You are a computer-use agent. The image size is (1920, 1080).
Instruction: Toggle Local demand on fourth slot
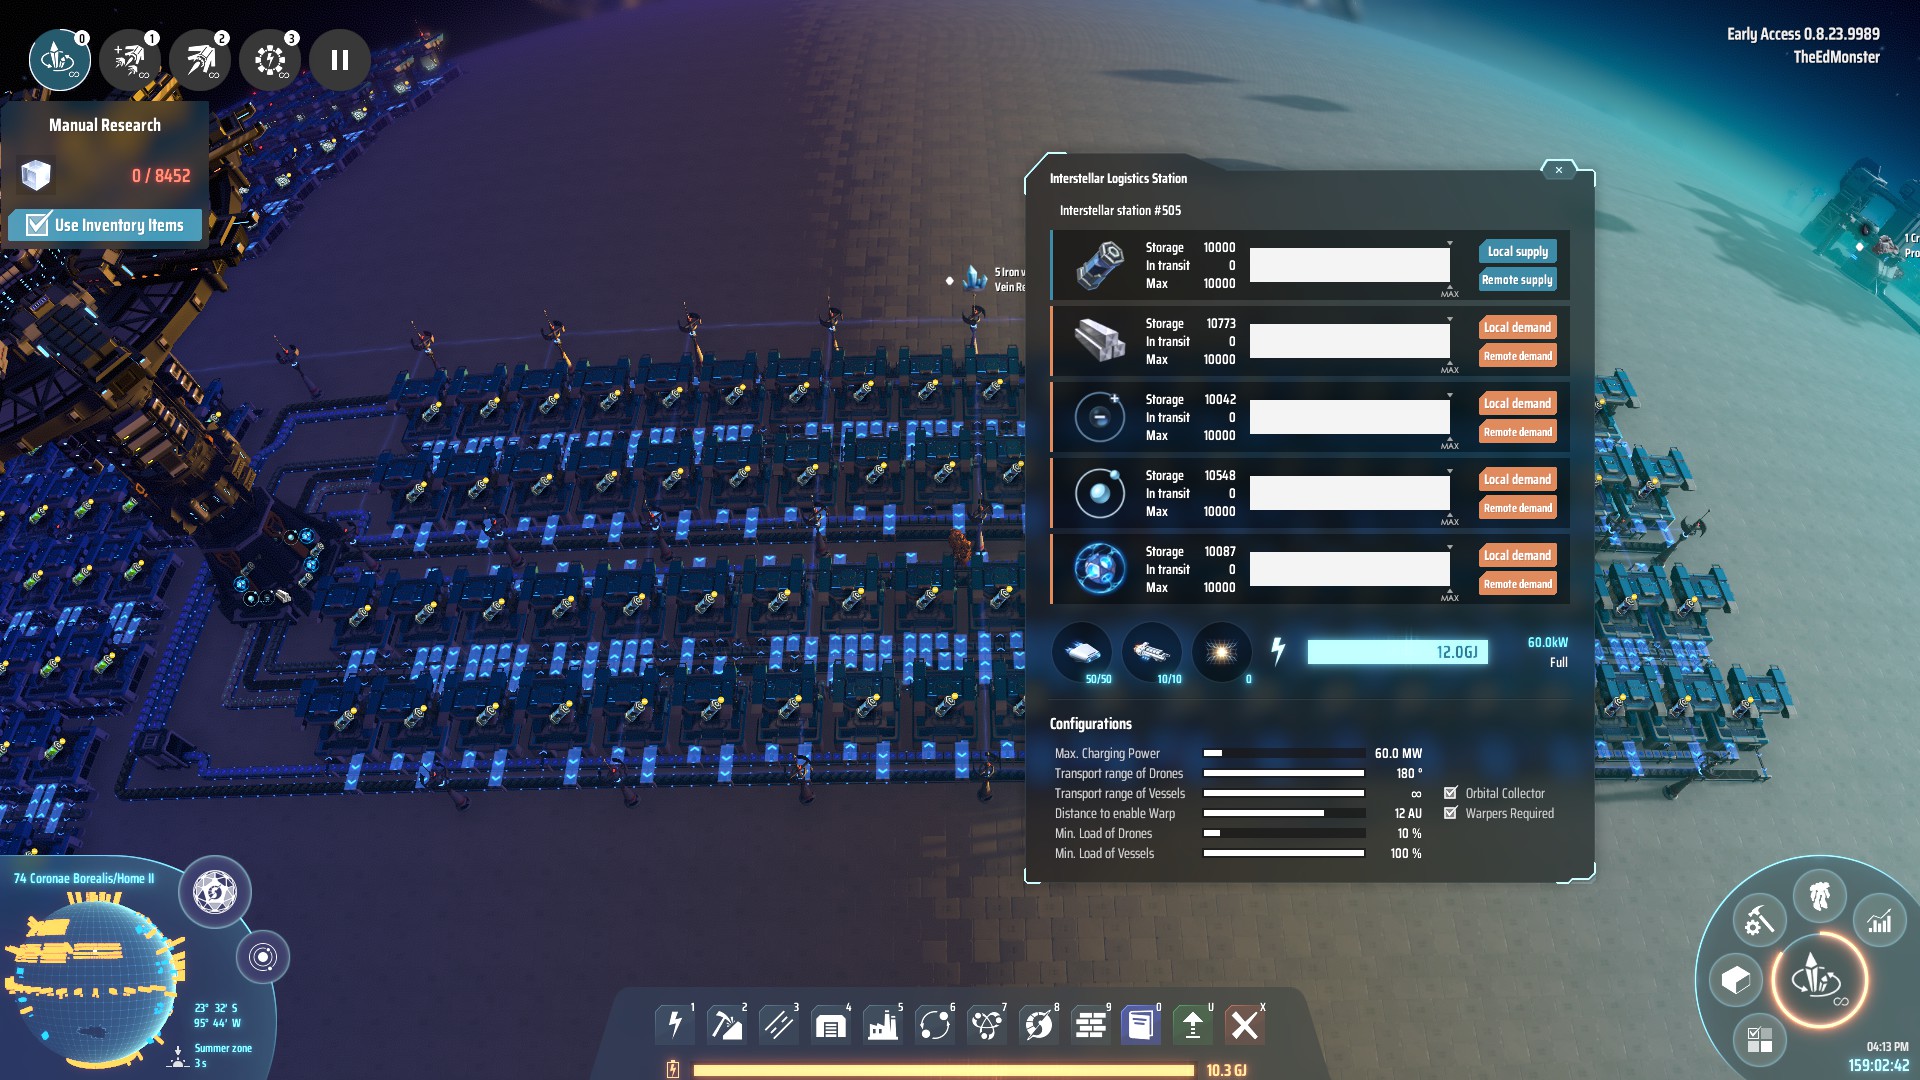click(1517, 479)
